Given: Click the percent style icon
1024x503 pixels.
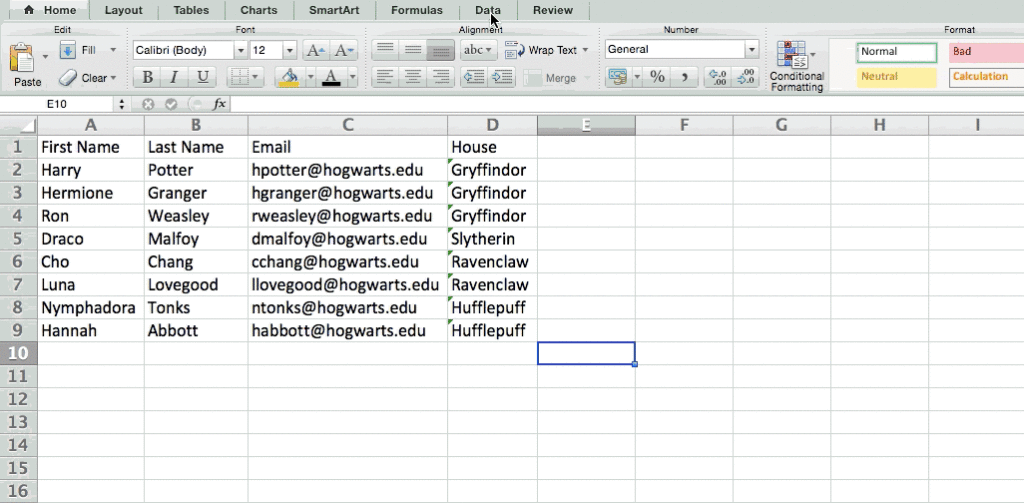Looking at the screenshot, I should pos(656,76).
